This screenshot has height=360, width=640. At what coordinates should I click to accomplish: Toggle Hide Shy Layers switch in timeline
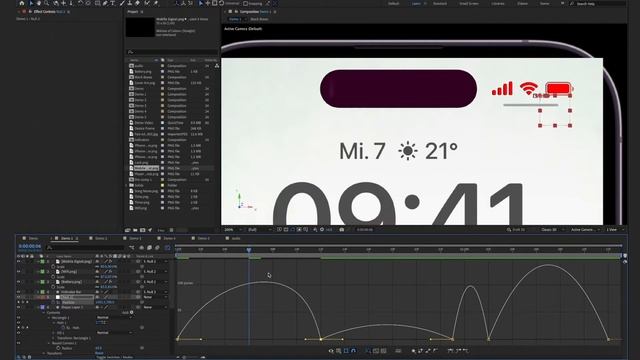142,247
